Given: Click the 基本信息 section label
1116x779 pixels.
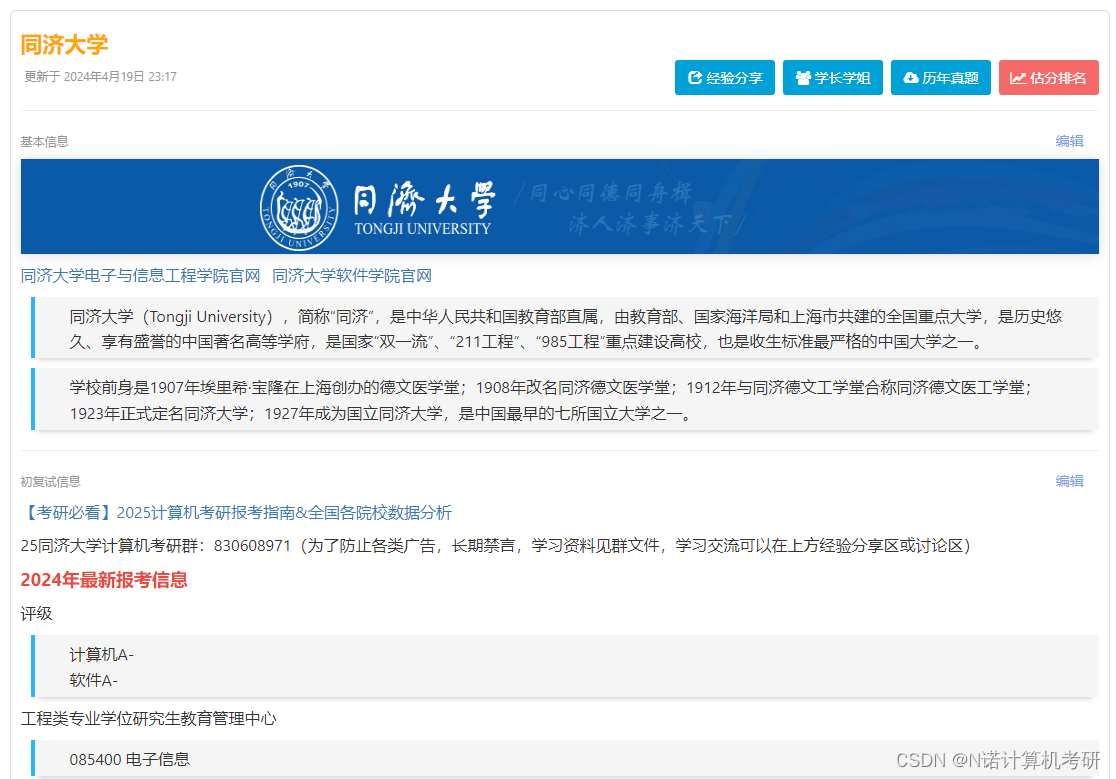Looking at the screenshot, I should tap(44, 142).
